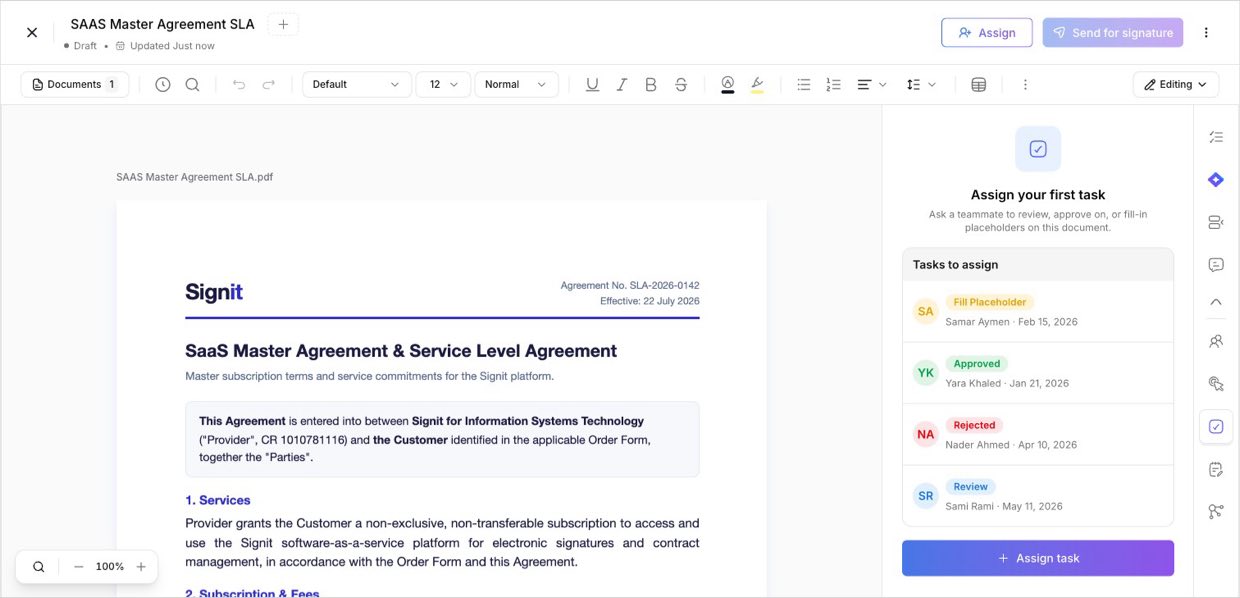Open the cursor click-tracking panel in the sidebar
1240x598 pixels.
[x=1216, y=384]
